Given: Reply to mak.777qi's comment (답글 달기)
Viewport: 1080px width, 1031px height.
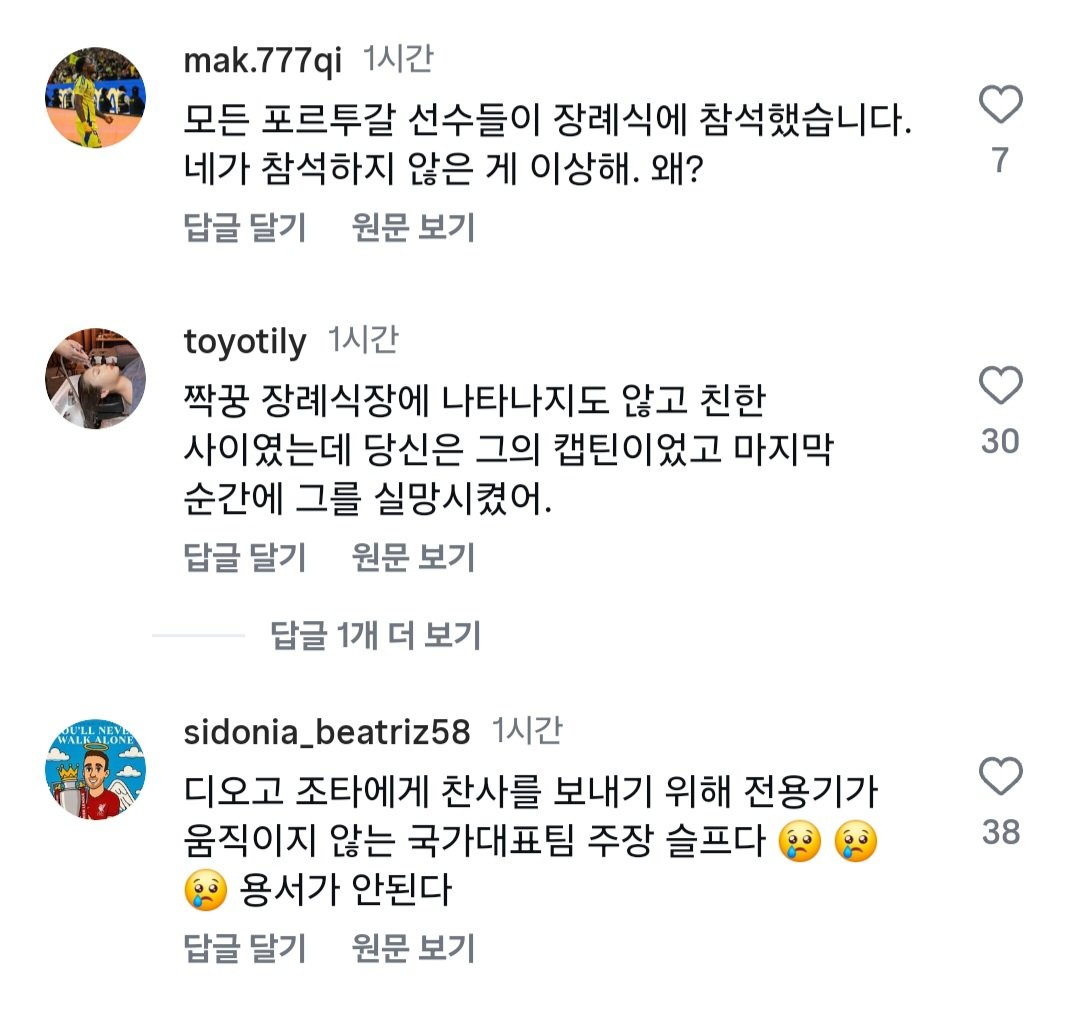Looking at the screenshot, I should 245,228.
